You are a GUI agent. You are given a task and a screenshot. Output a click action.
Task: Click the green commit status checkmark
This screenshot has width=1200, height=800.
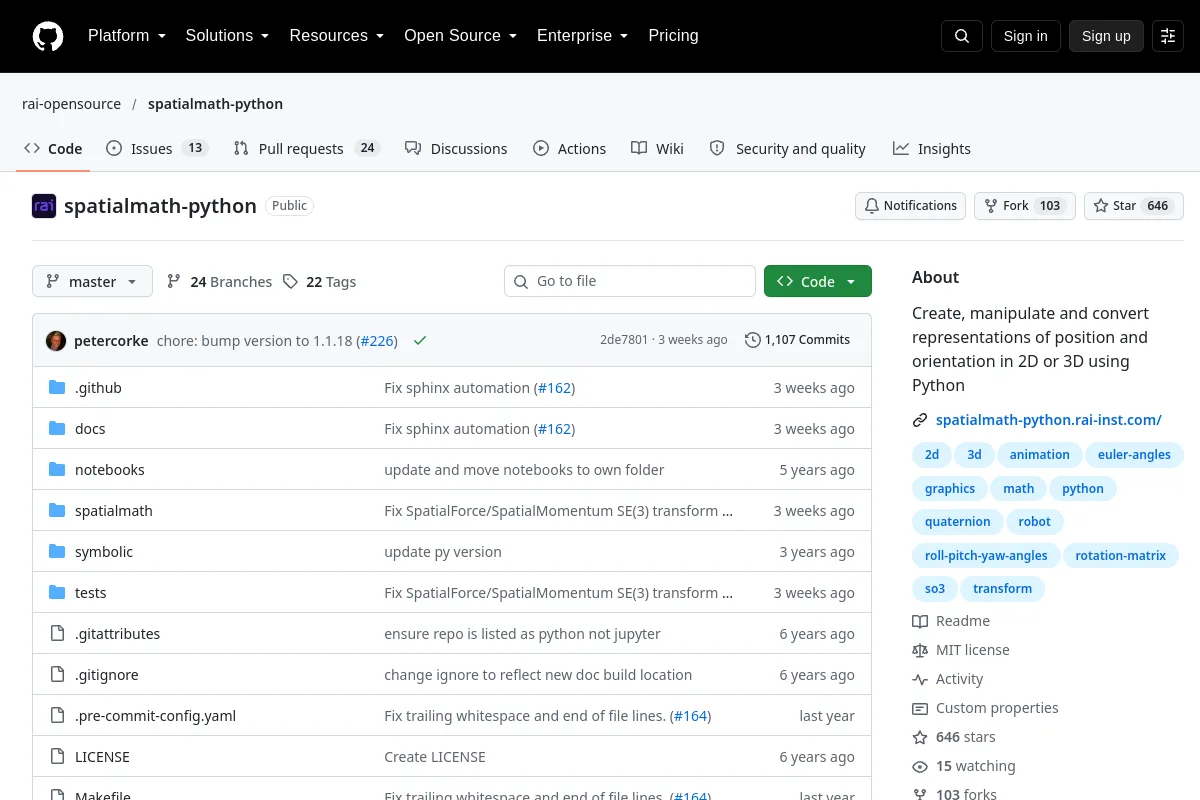point(420,340)
